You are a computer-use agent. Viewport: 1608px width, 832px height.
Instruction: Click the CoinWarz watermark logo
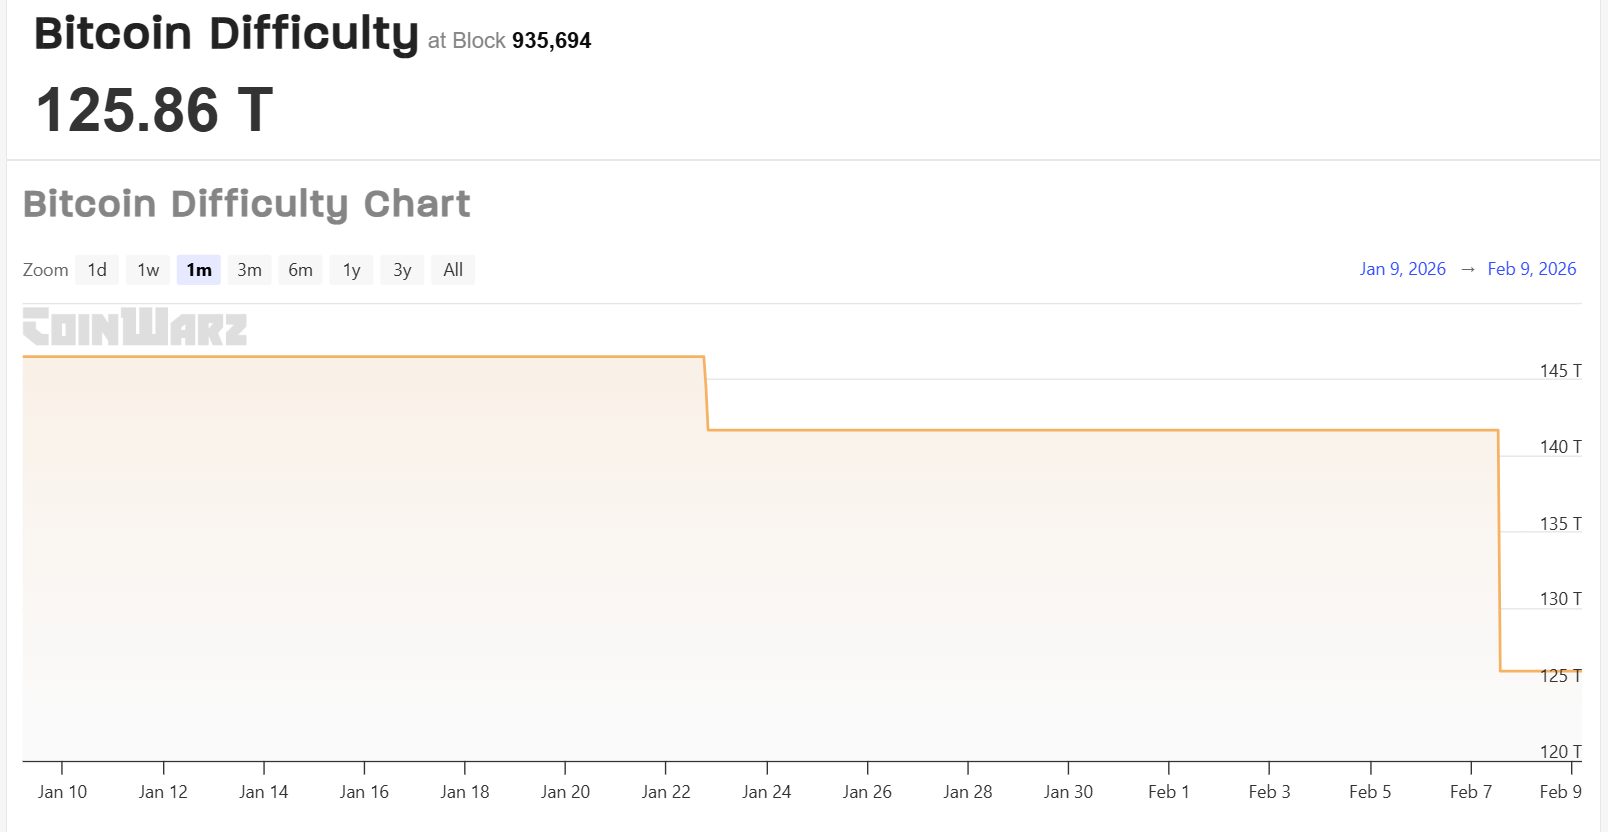tap(134, 326)
